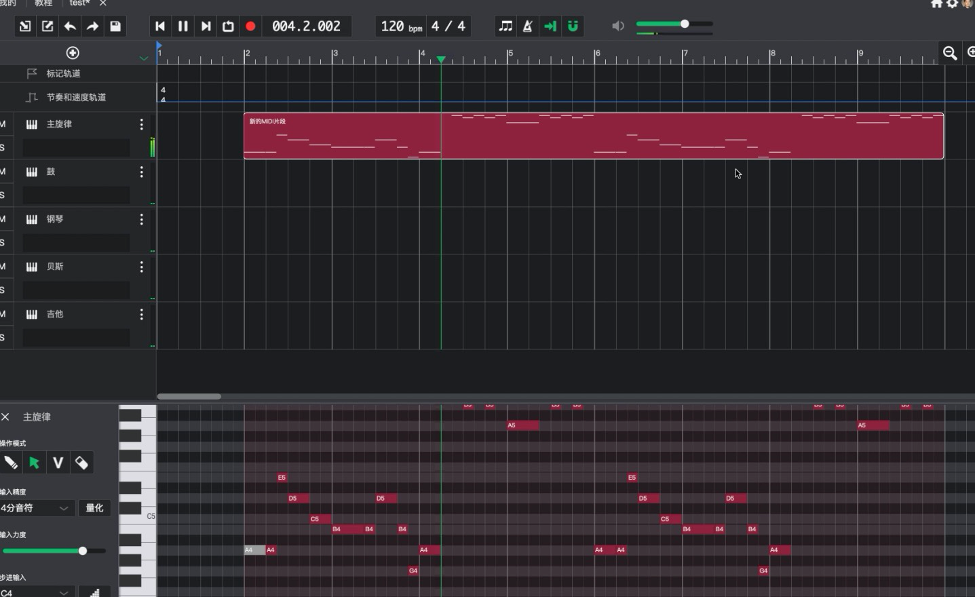Mute the 钢琴 track with its M button
This screenshot has height=597, width=977.
(2, 219)
